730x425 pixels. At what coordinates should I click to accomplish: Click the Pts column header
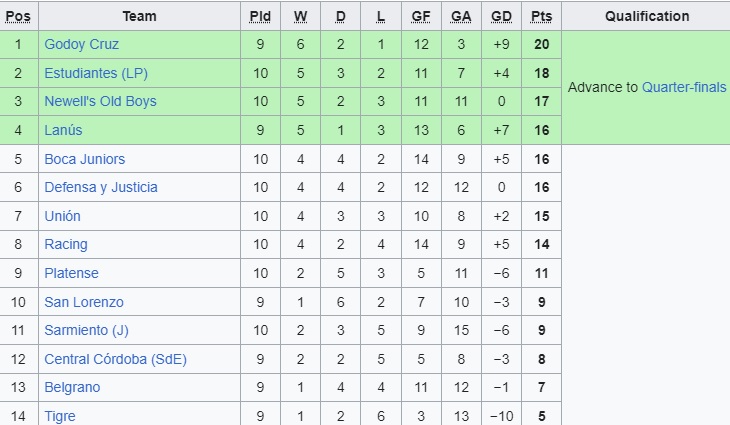[x=541, y=16]
